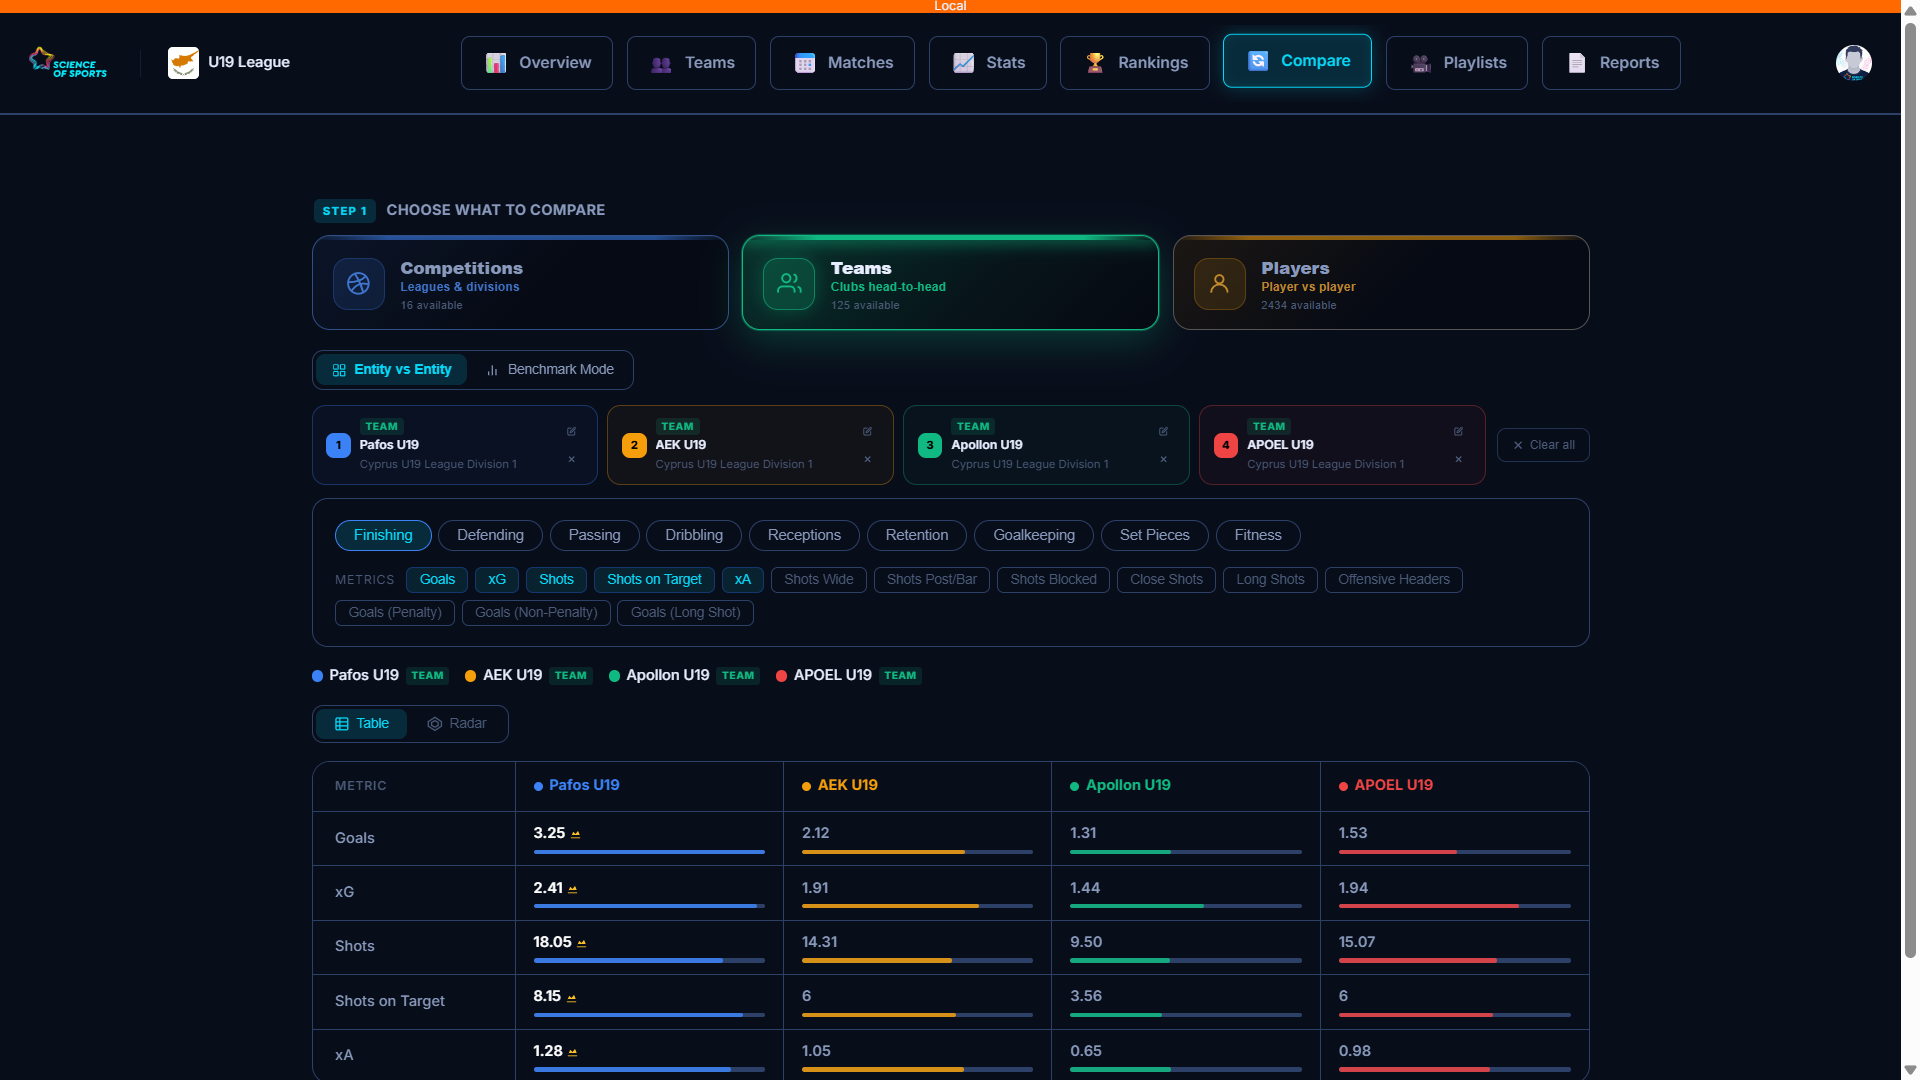Open the Matches section
This screenshot has width=1920, height=1080.
click(x=842, y=63)
